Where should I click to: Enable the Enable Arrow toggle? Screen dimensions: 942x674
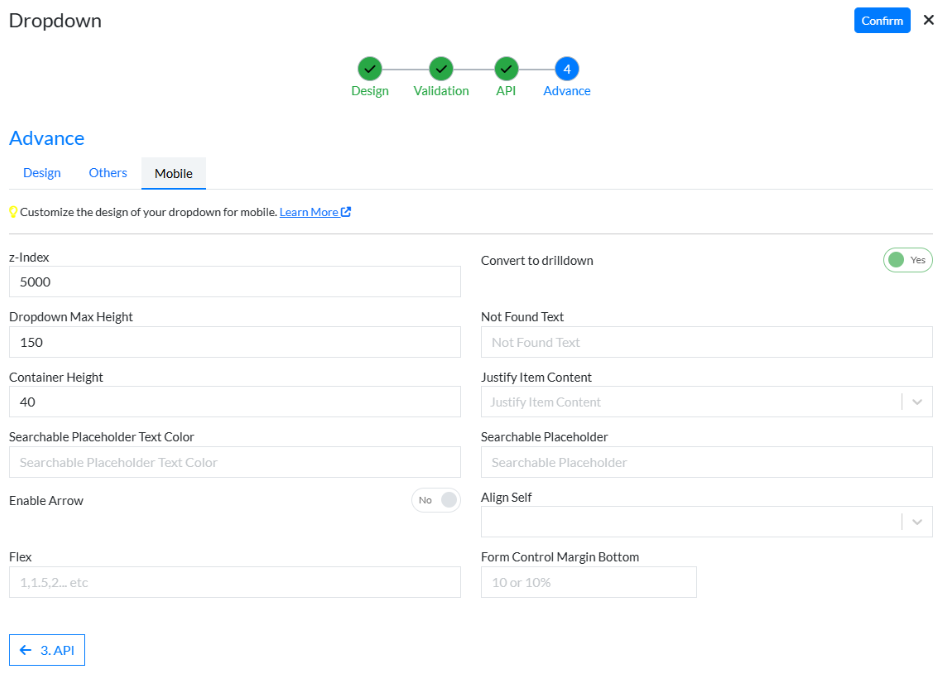(436, 500)
